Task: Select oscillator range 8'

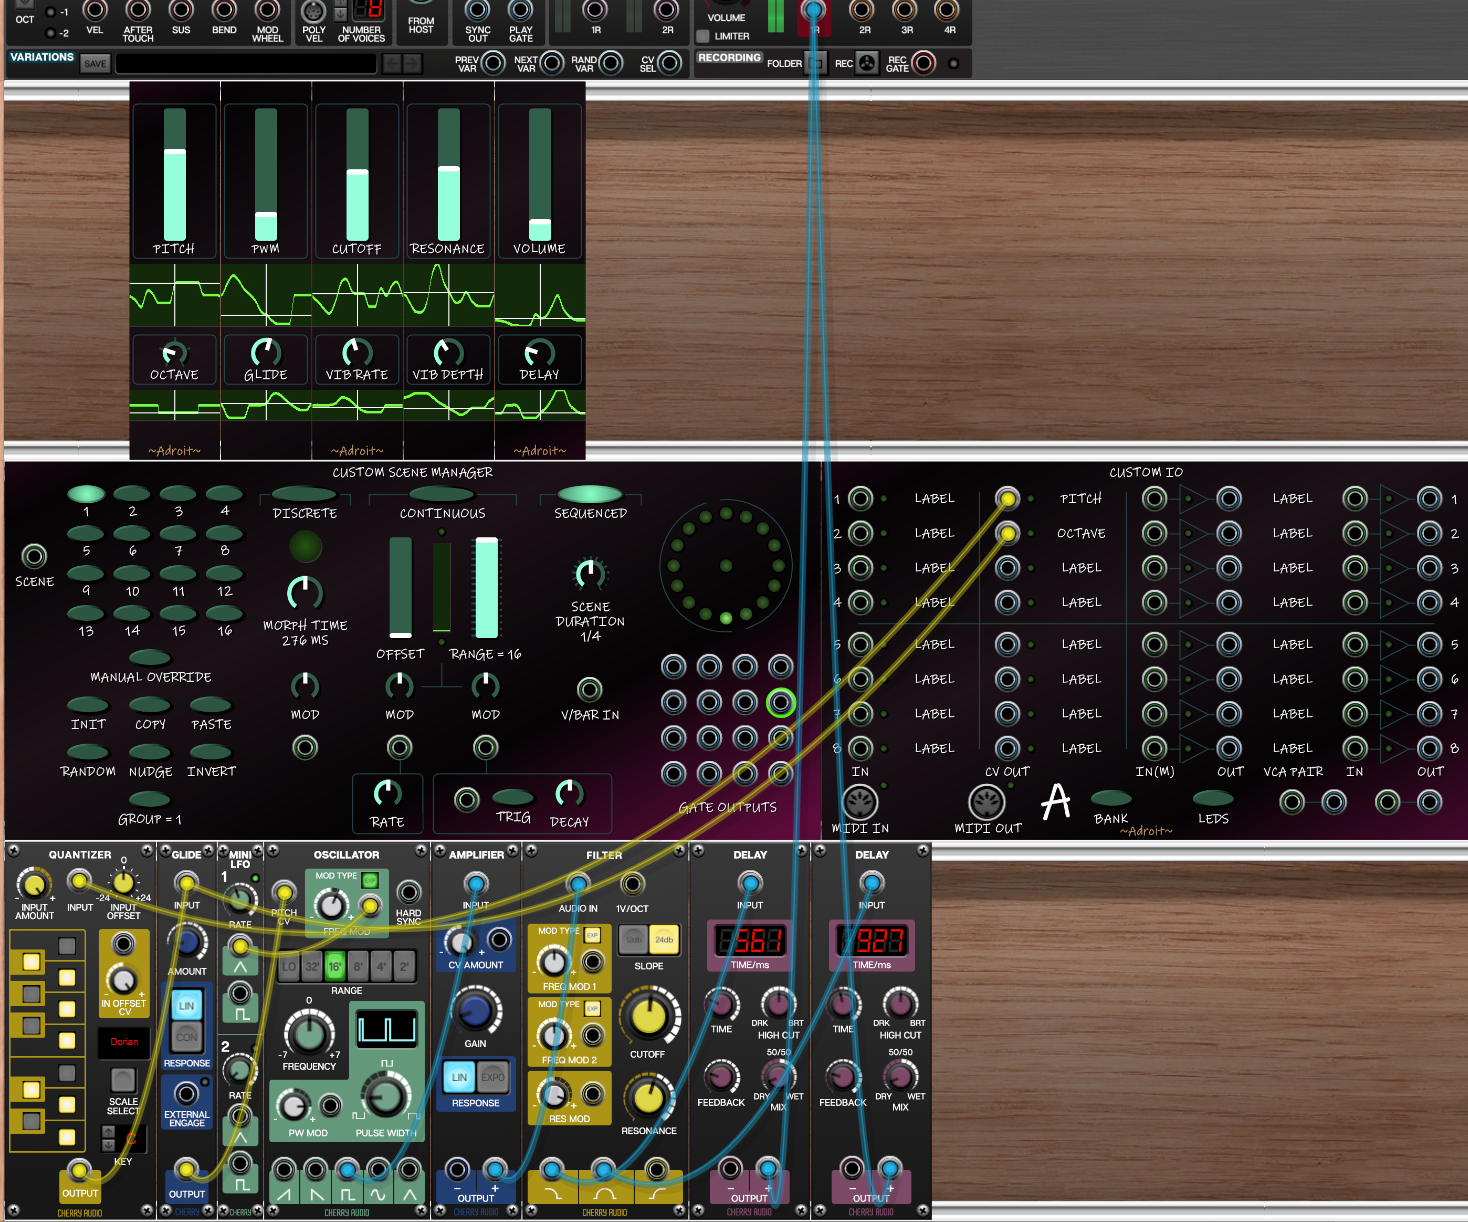Action: tap(358, 966)
